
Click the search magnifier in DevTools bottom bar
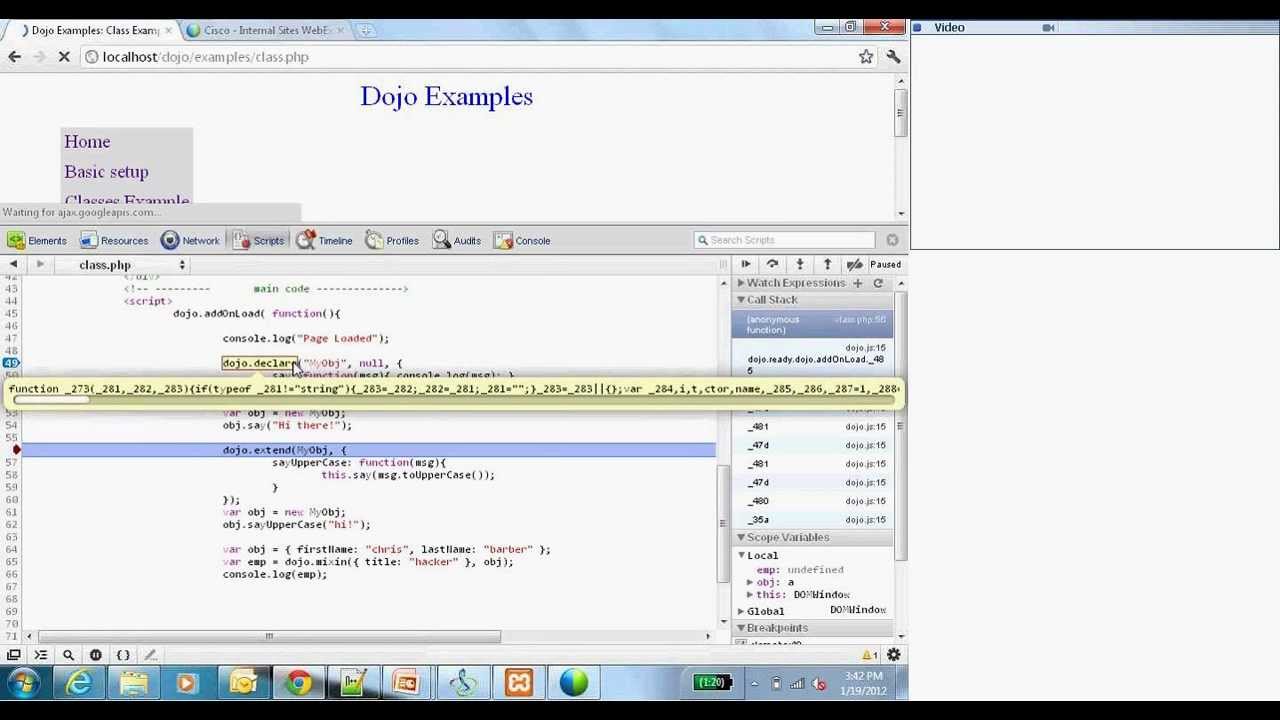pos(68,655)
